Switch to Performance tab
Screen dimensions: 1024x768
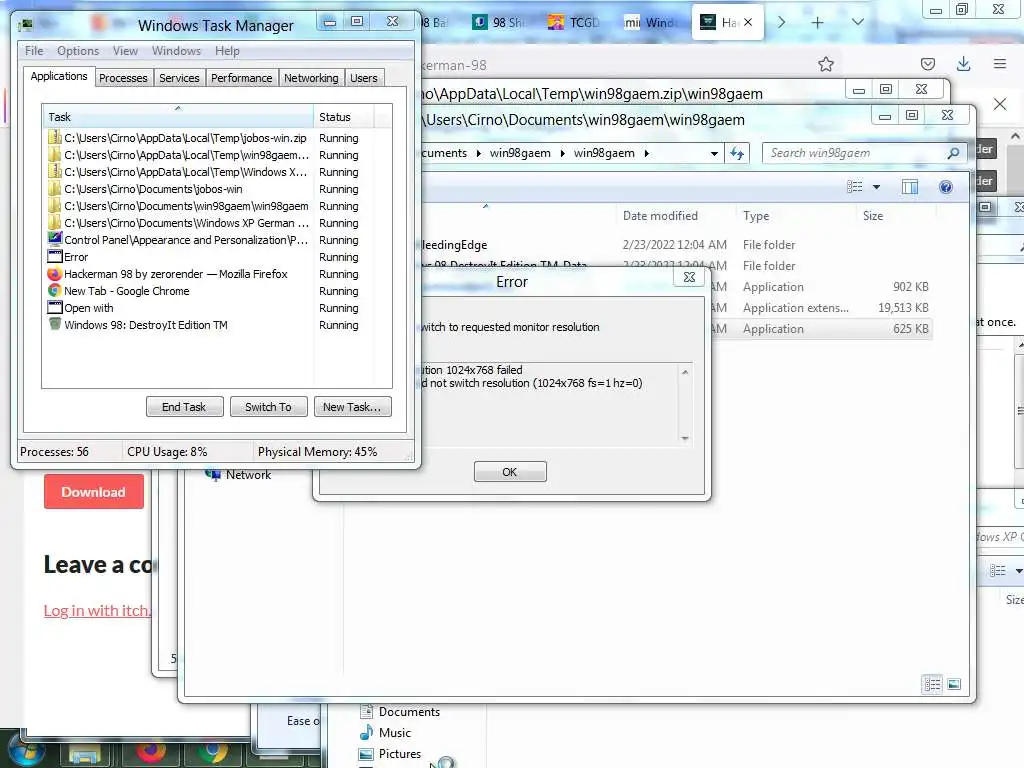point(241,78)
